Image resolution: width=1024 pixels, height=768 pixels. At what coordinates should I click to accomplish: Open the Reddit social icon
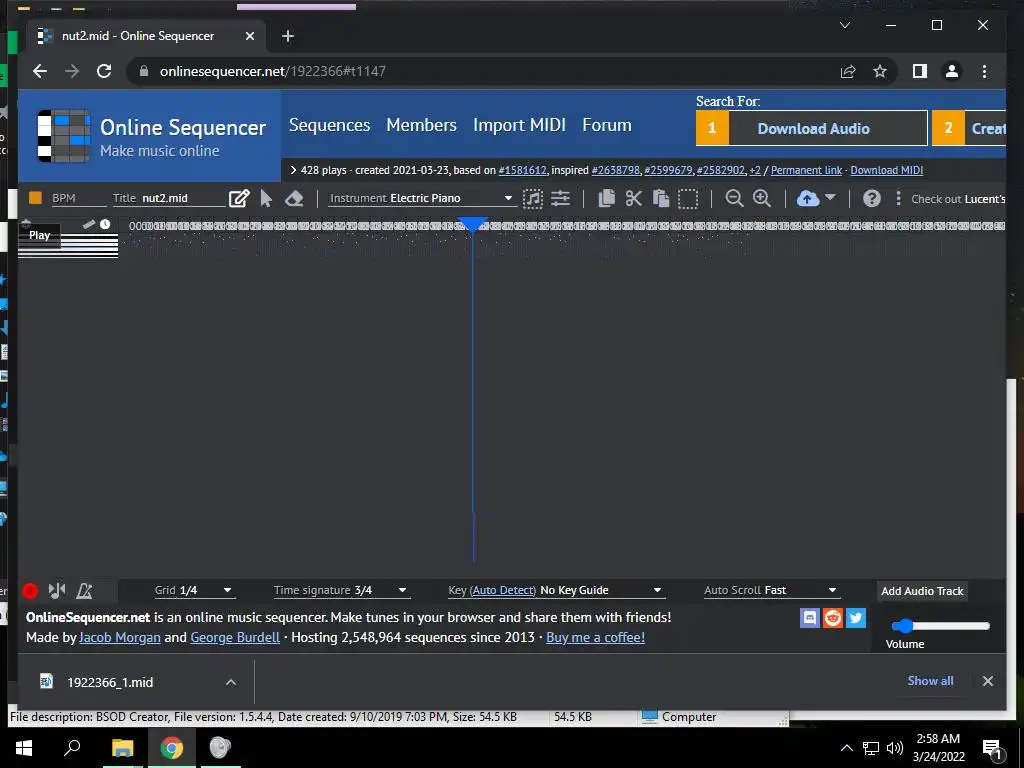point(833,618)
